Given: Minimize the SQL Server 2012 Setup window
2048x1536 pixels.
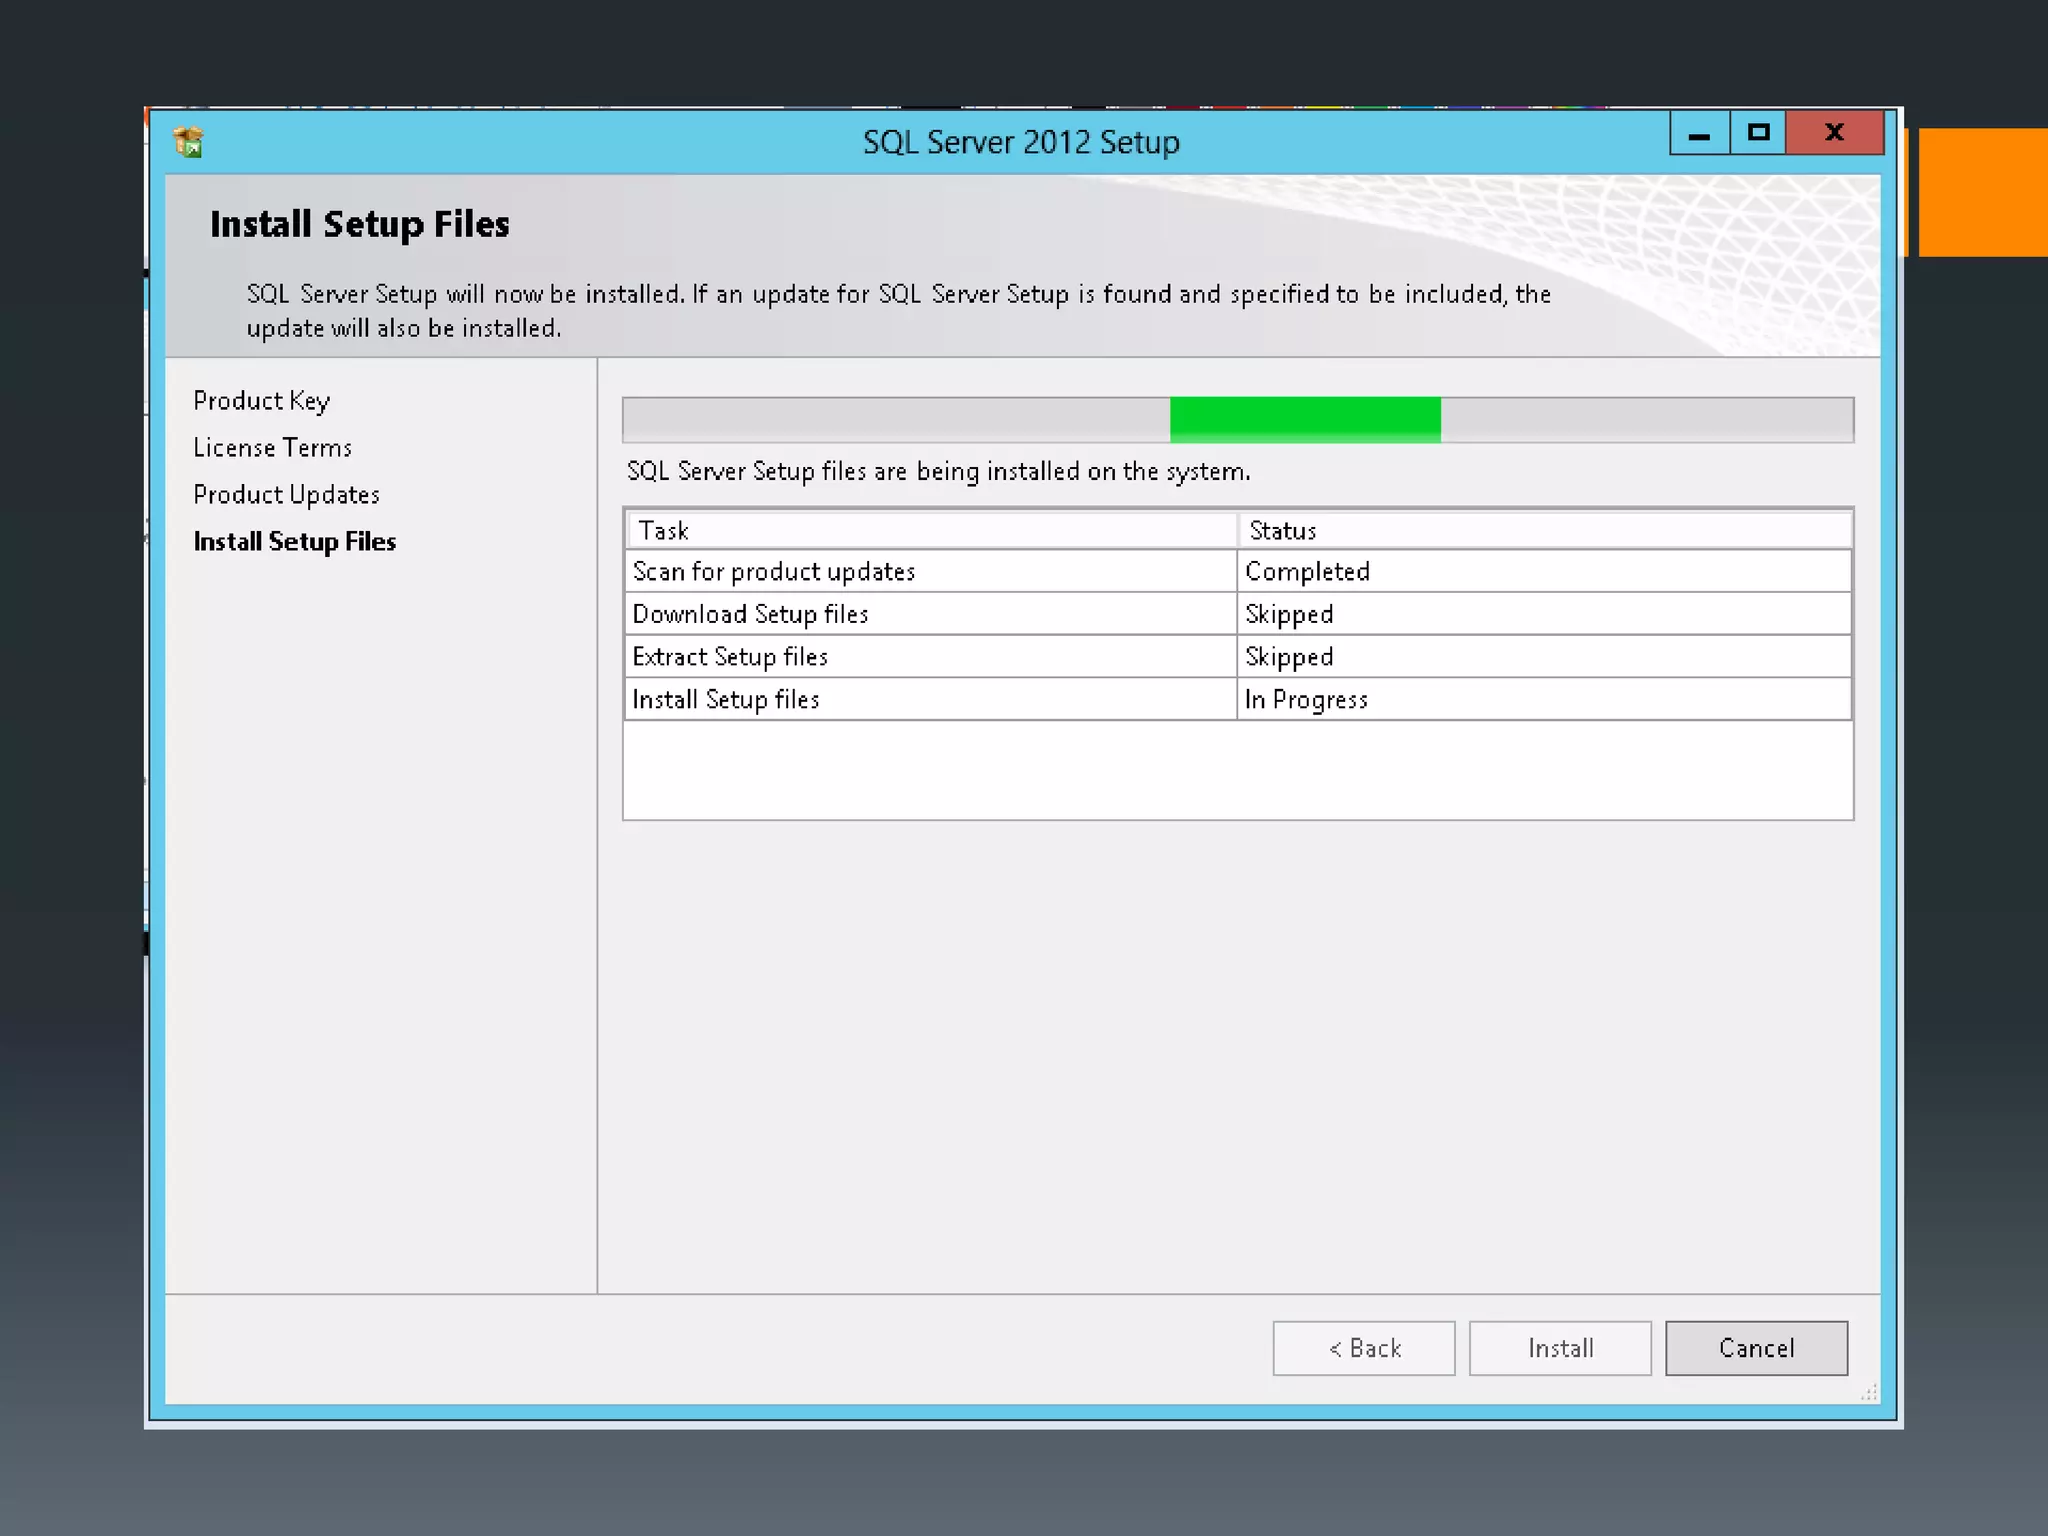Looking at the screenshot, I should [1699, 134].
